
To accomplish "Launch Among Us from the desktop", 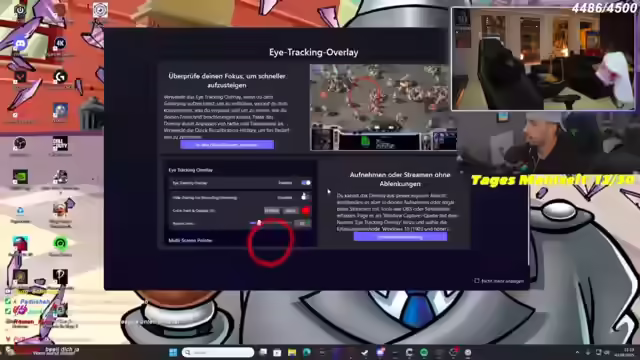I will coord(20,244).
